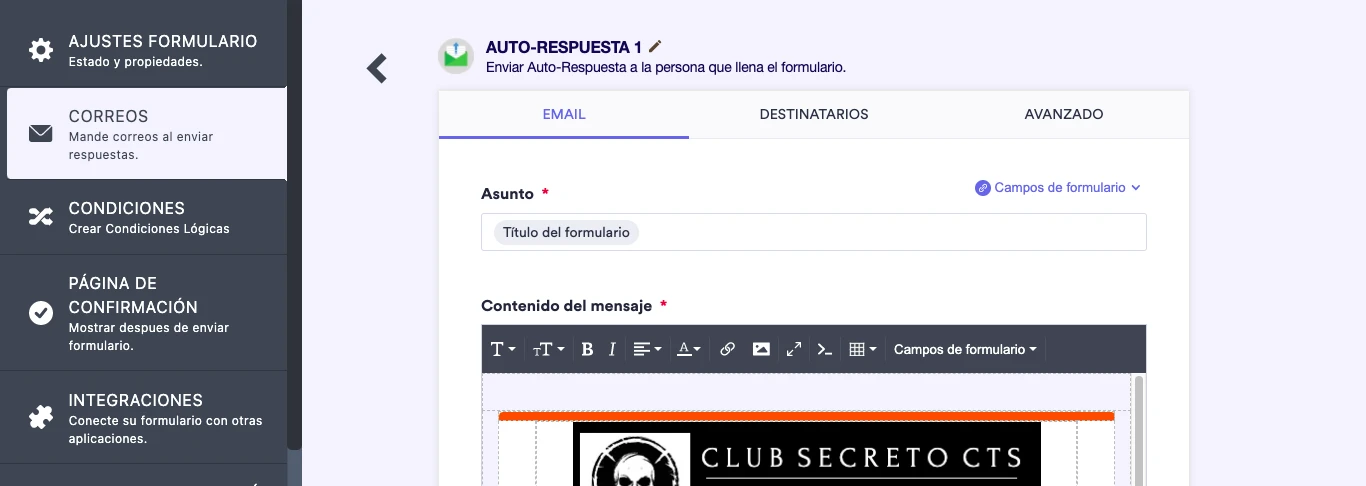Click the shuffle icon for Condiciones
The height and width of the screenshot is (486, 1366).
[41, 217]
